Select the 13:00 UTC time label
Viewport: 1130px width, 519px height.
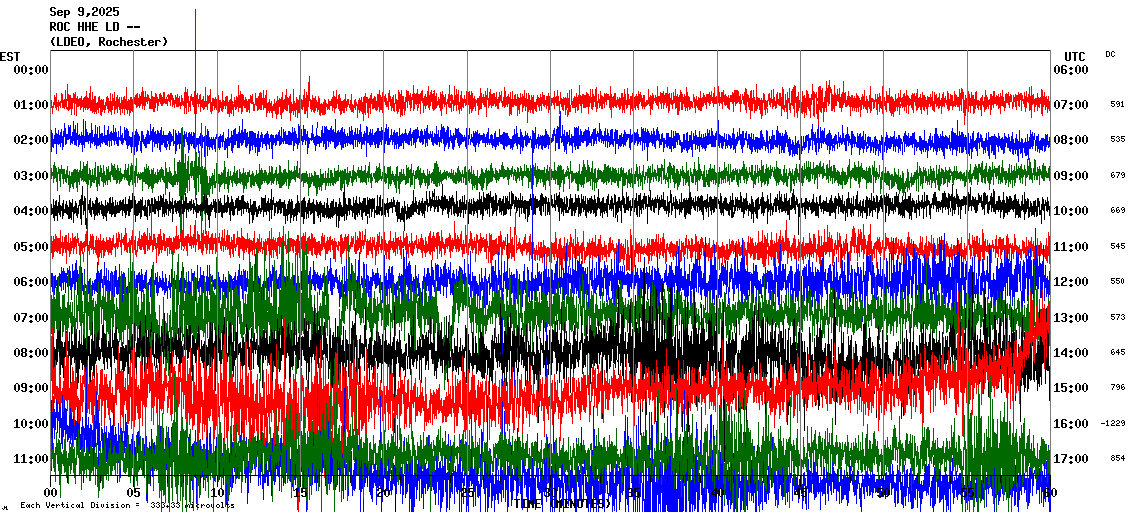pyautogui.click(x=1070, y=318)
